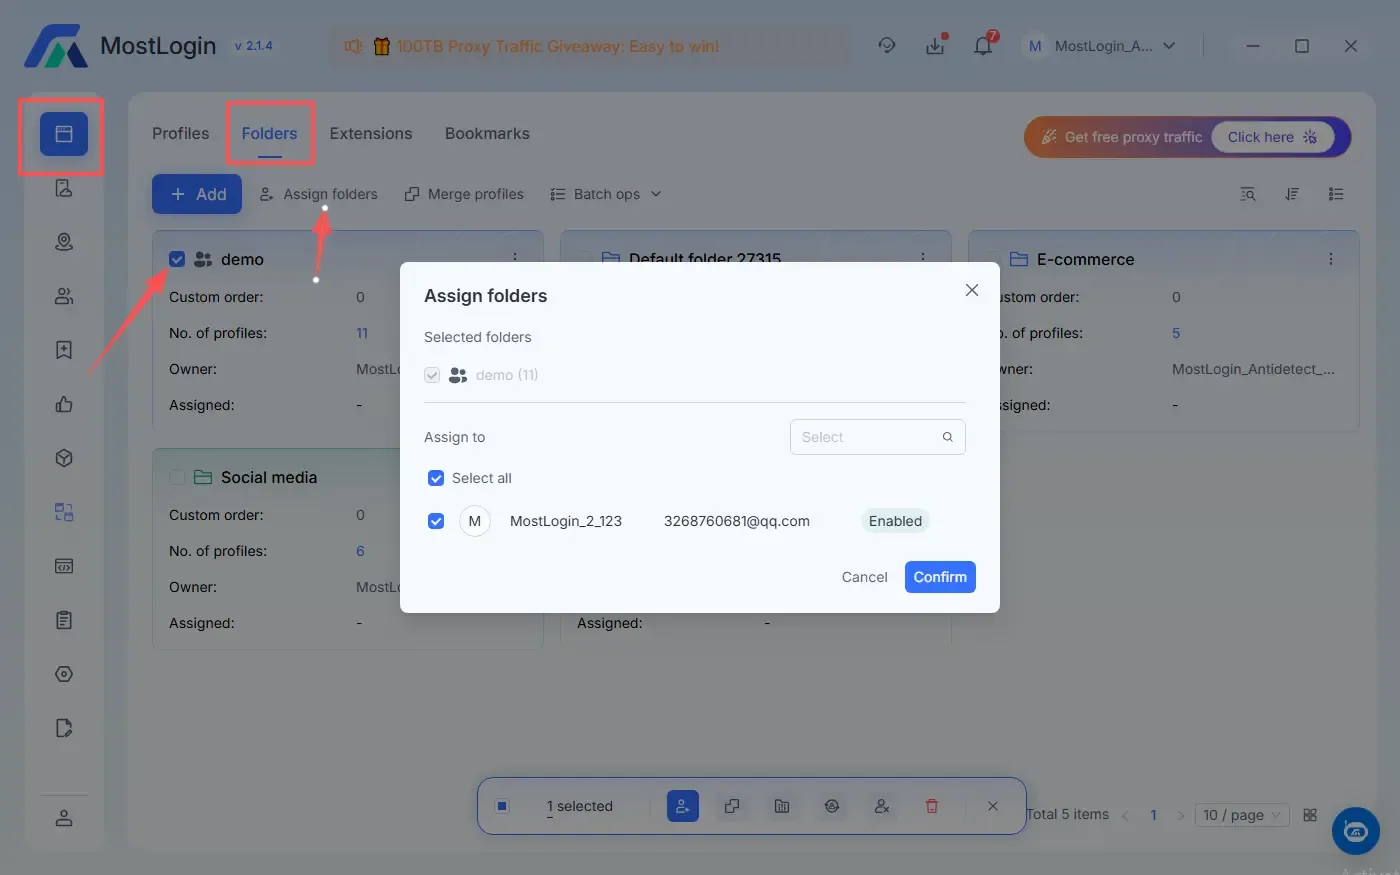Open the Extensions tab
This screenshot has width=1400, height=875.
click(x=371, y=134)
